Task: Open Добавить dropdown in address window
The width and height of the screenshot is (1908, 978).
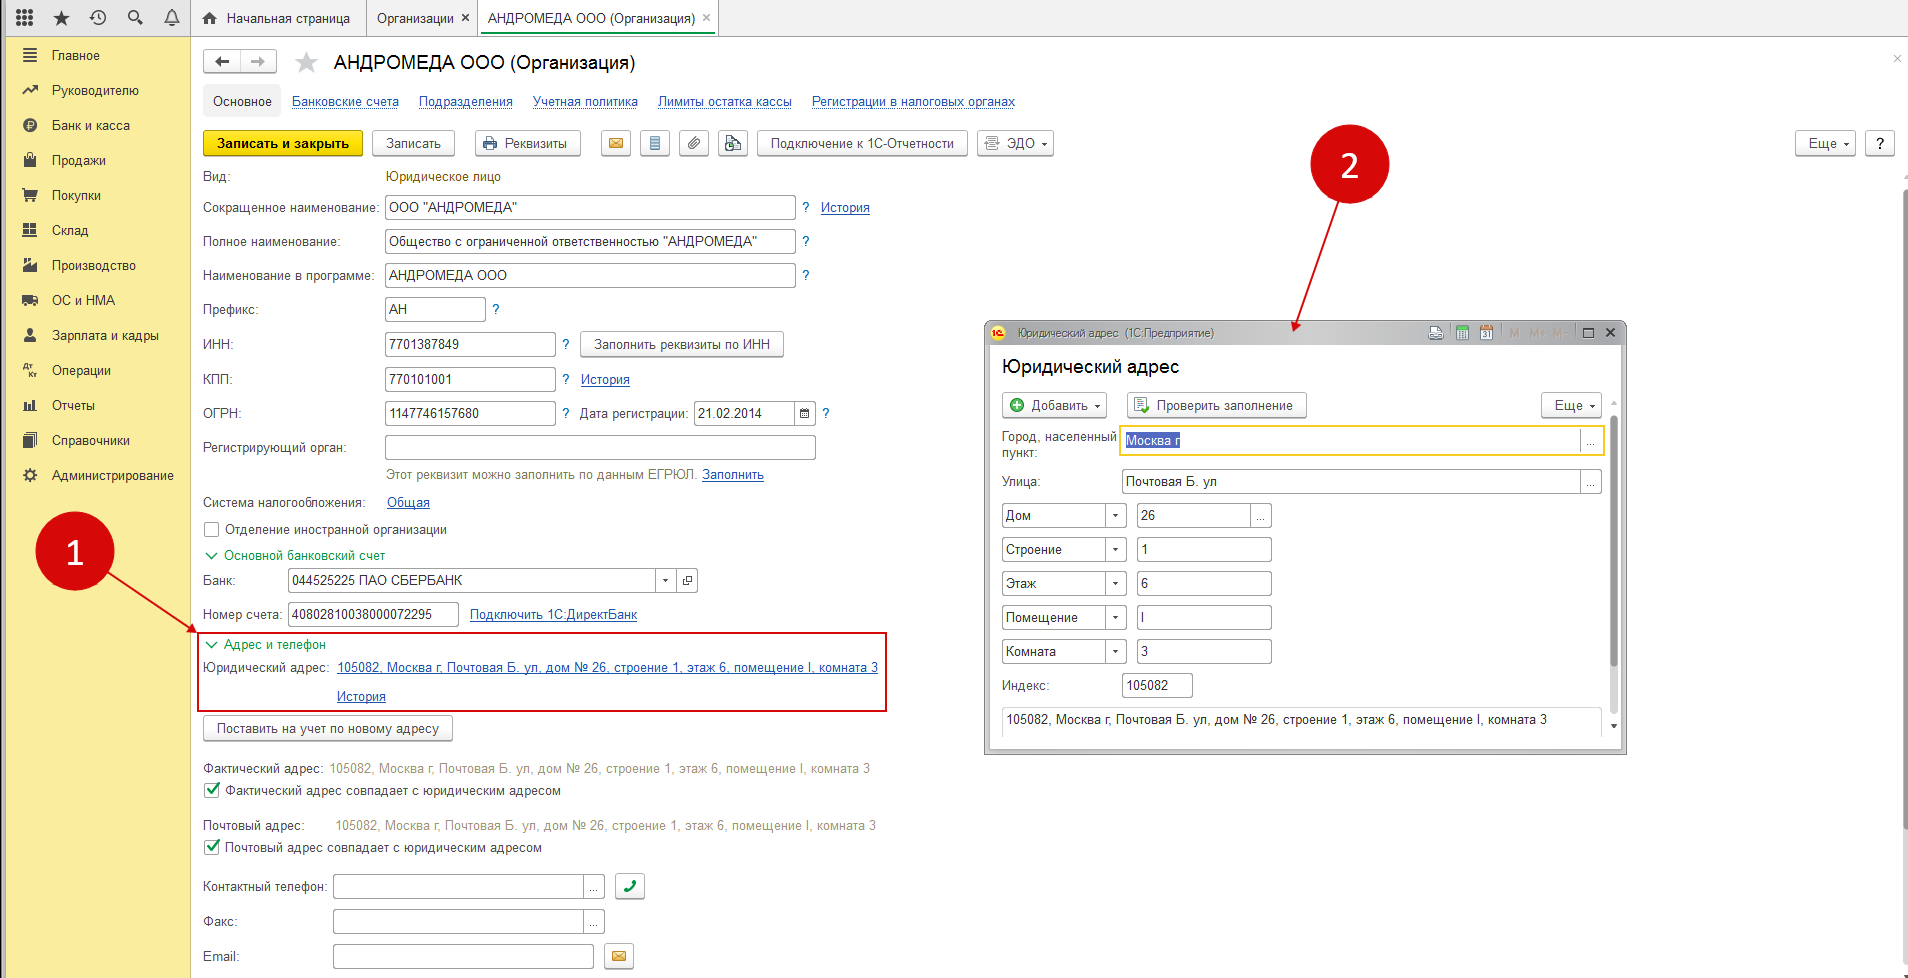Action: point(1055,406)
